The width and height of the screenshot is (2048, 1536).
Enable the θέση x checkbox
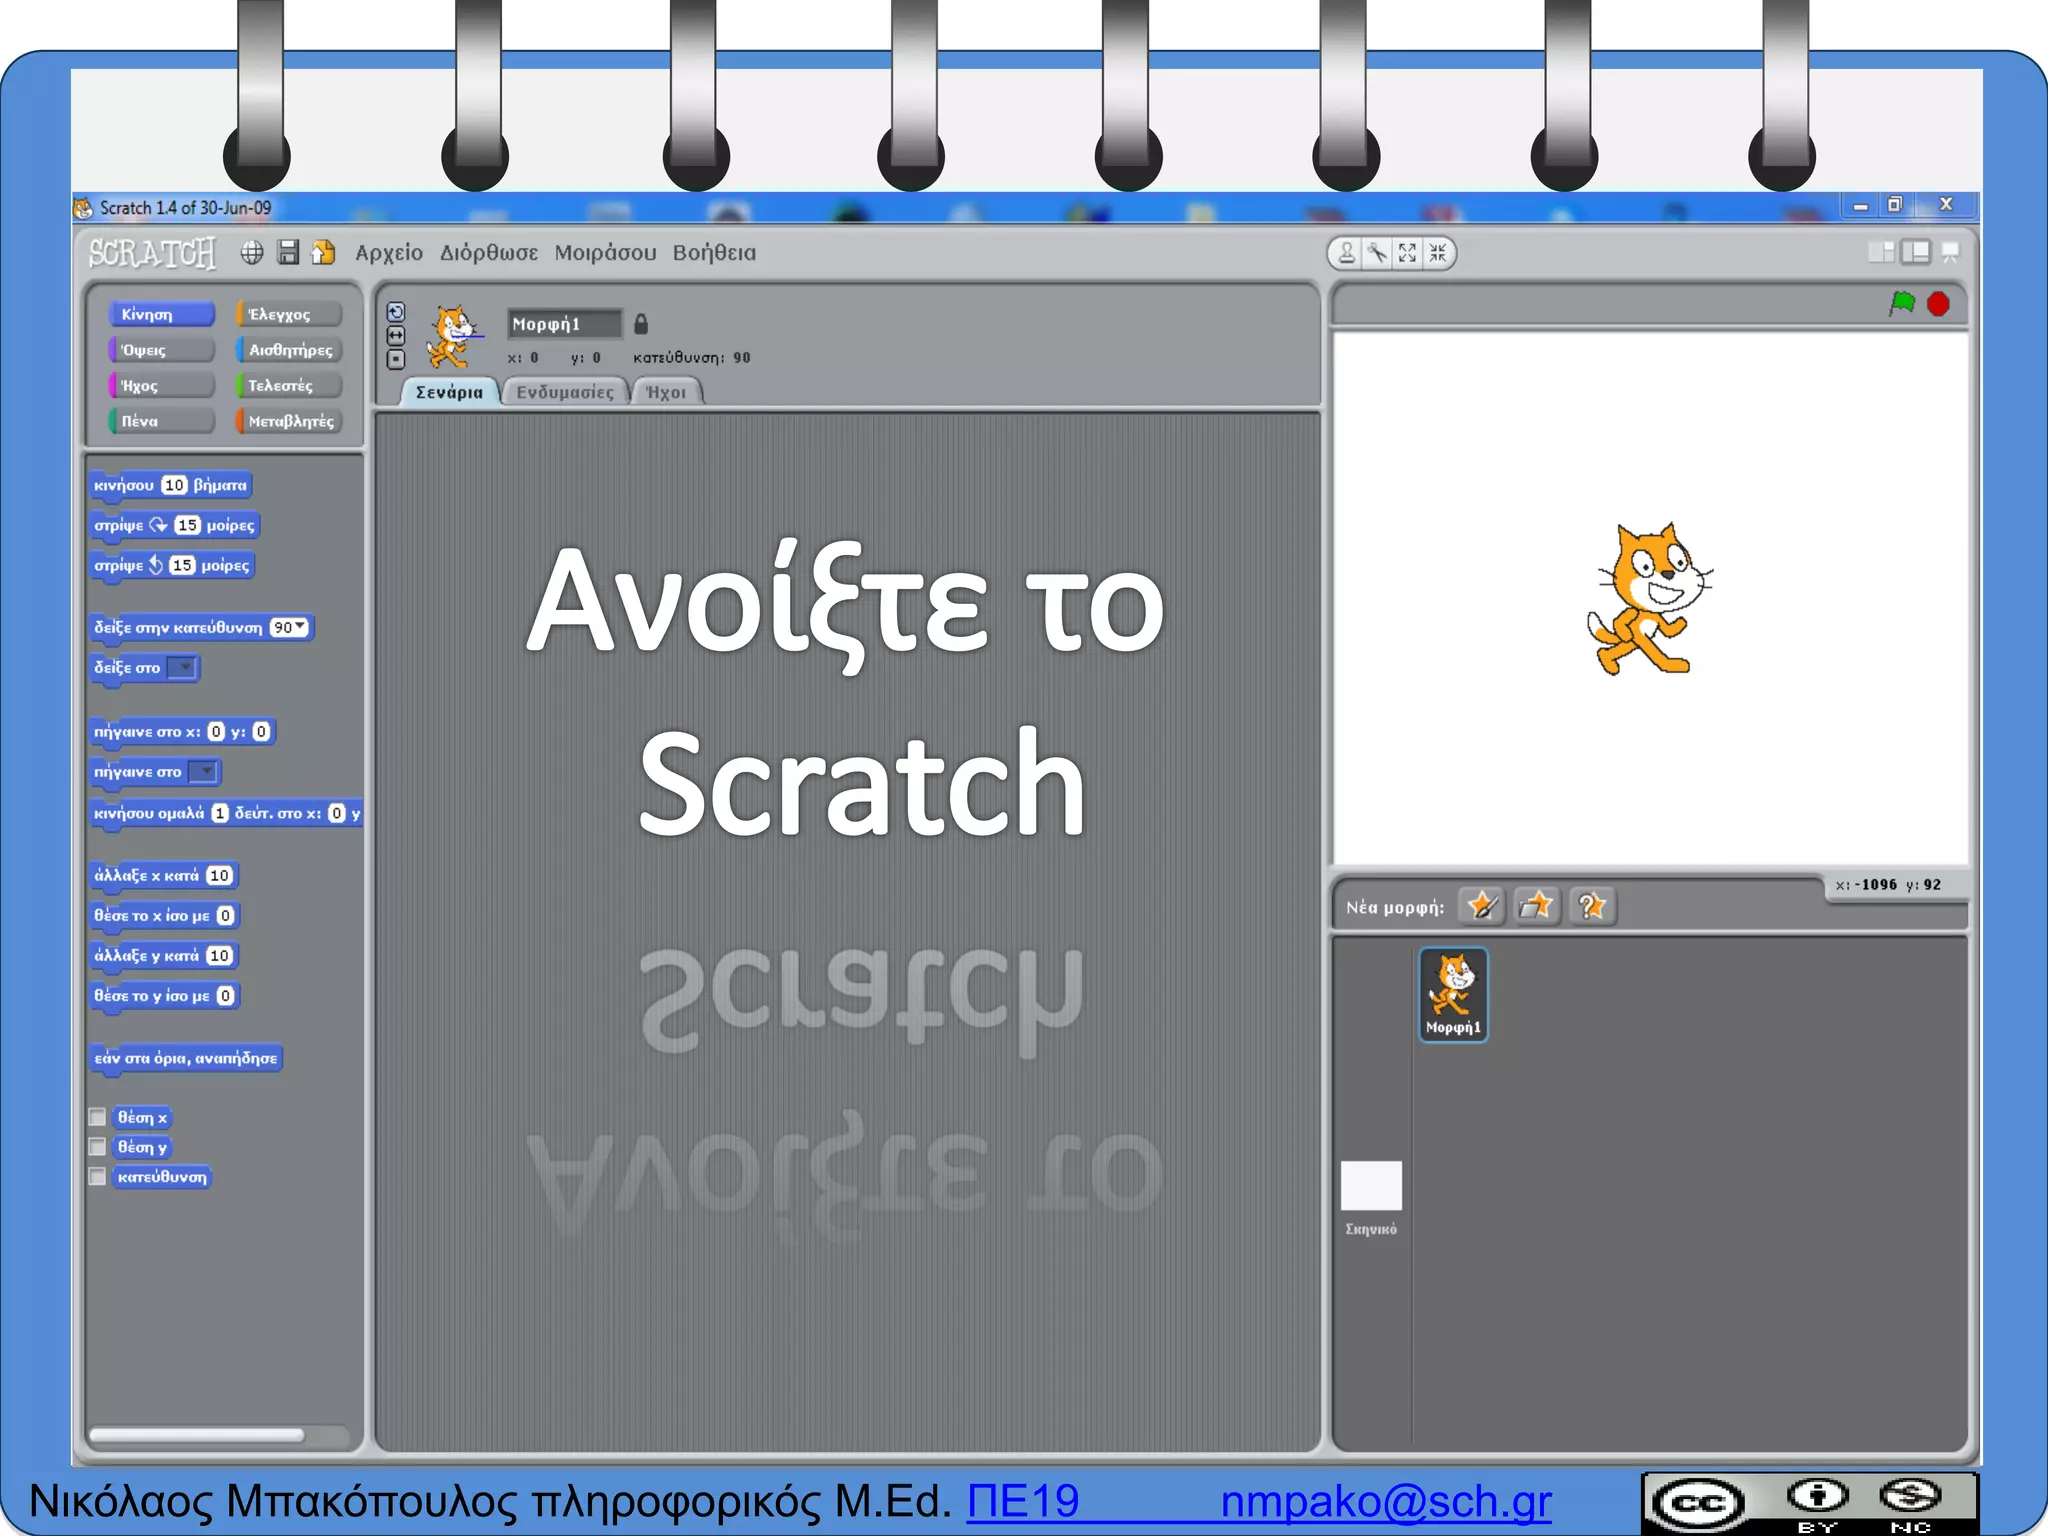click(x=98, y=1117)
